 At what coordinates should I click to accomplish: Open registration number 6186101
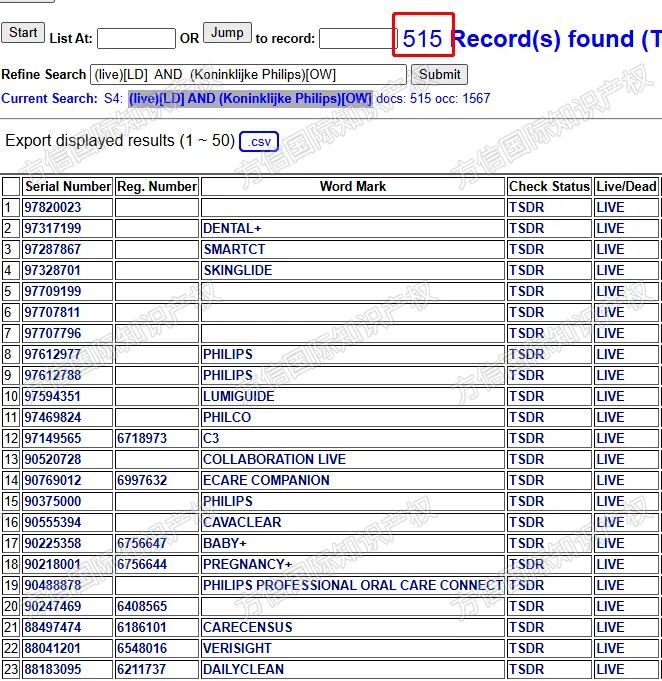[142, 627]
